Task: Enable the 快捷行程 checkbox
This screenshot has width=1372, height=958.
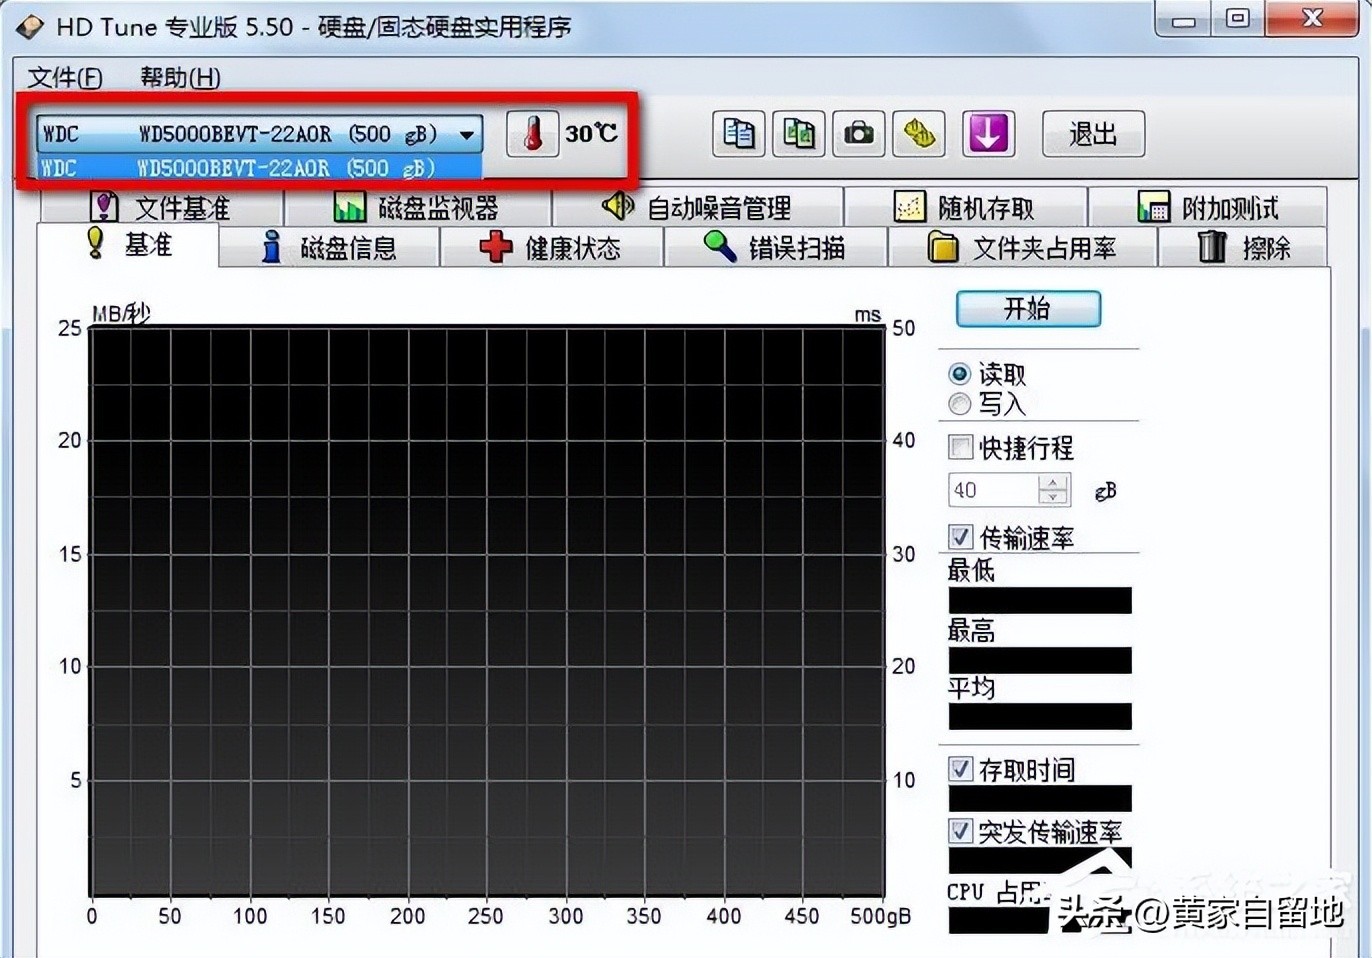Action: click(x=961, y=447)
